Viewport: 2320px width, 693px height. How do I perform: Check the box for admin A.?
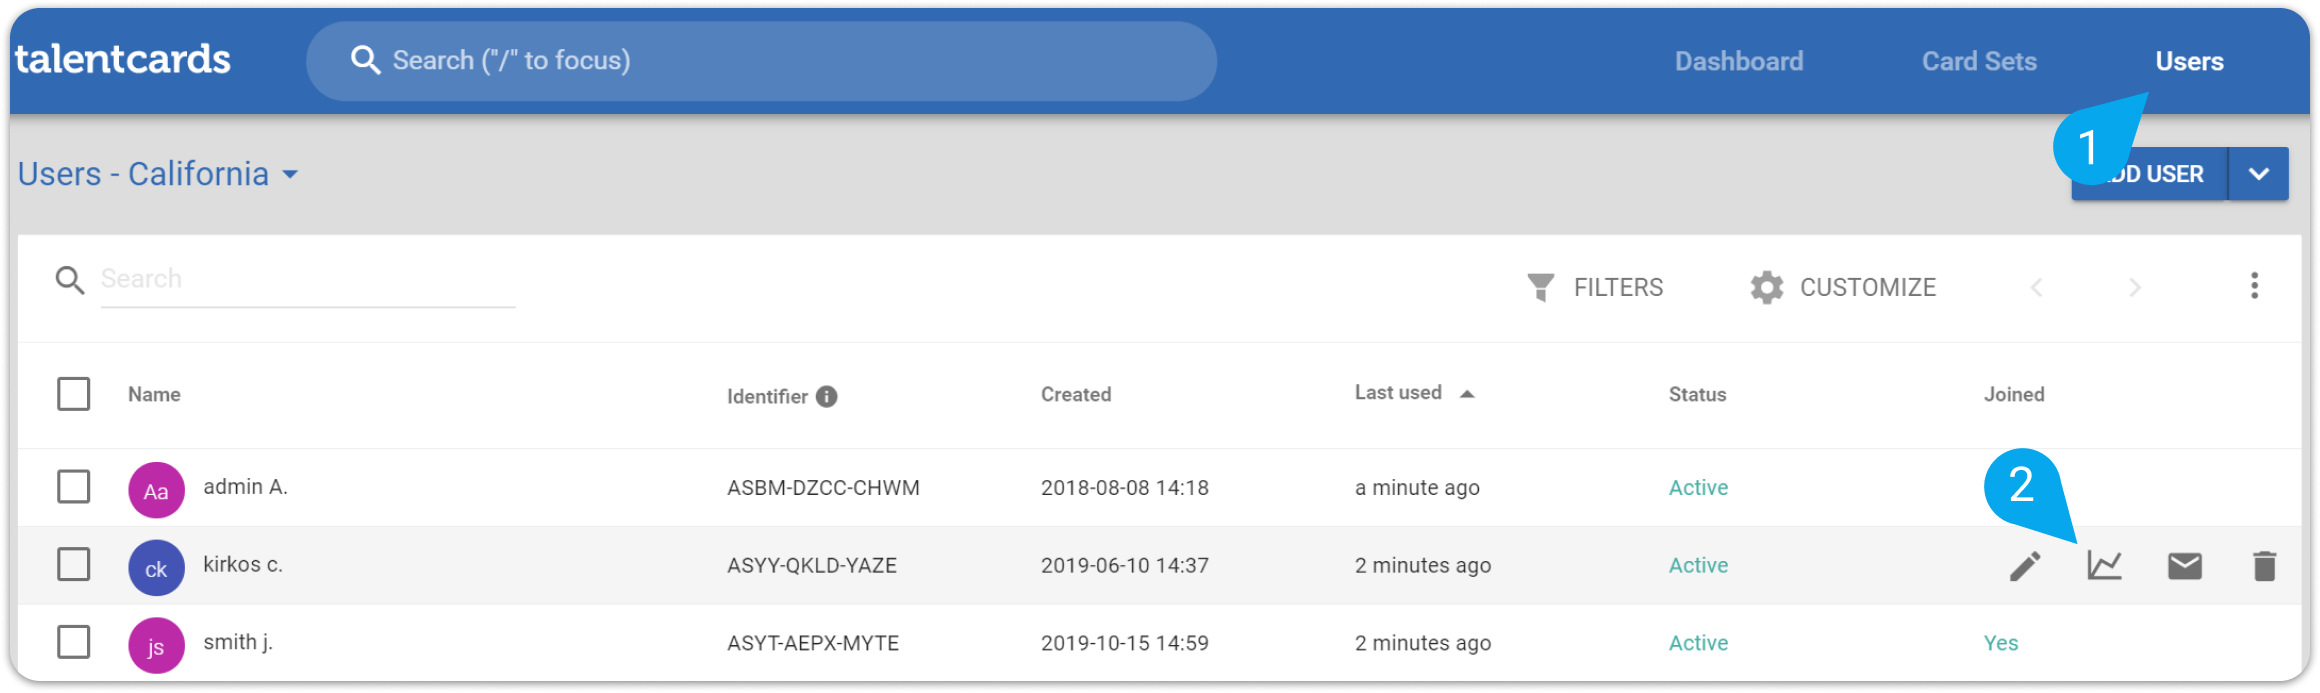[73, 487]
